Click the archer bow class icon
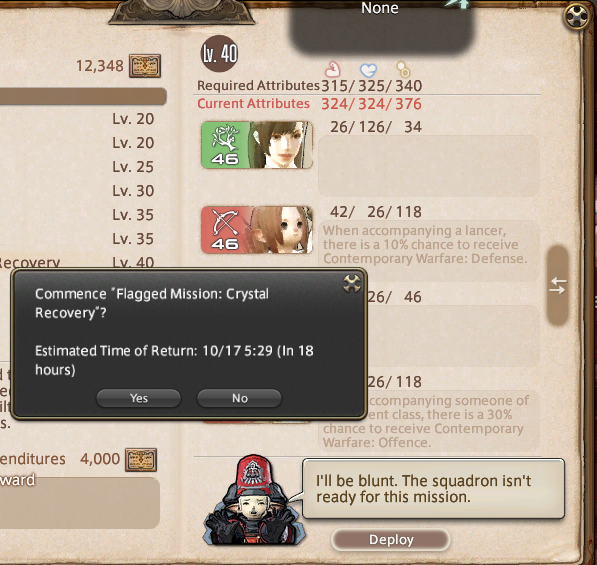The height and width of the screenshot is (565, 597). [225, 230]
